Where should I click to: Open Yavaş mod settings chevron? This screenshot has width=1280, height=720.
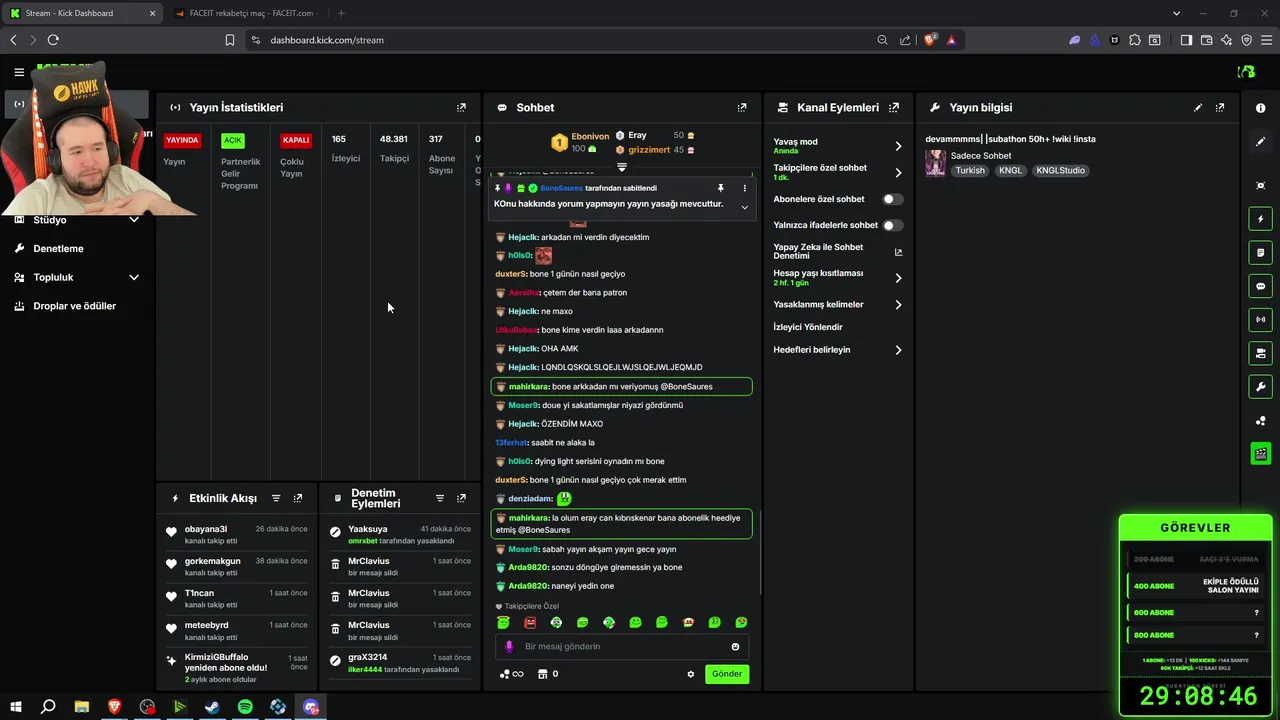click(x=898, y=146)
